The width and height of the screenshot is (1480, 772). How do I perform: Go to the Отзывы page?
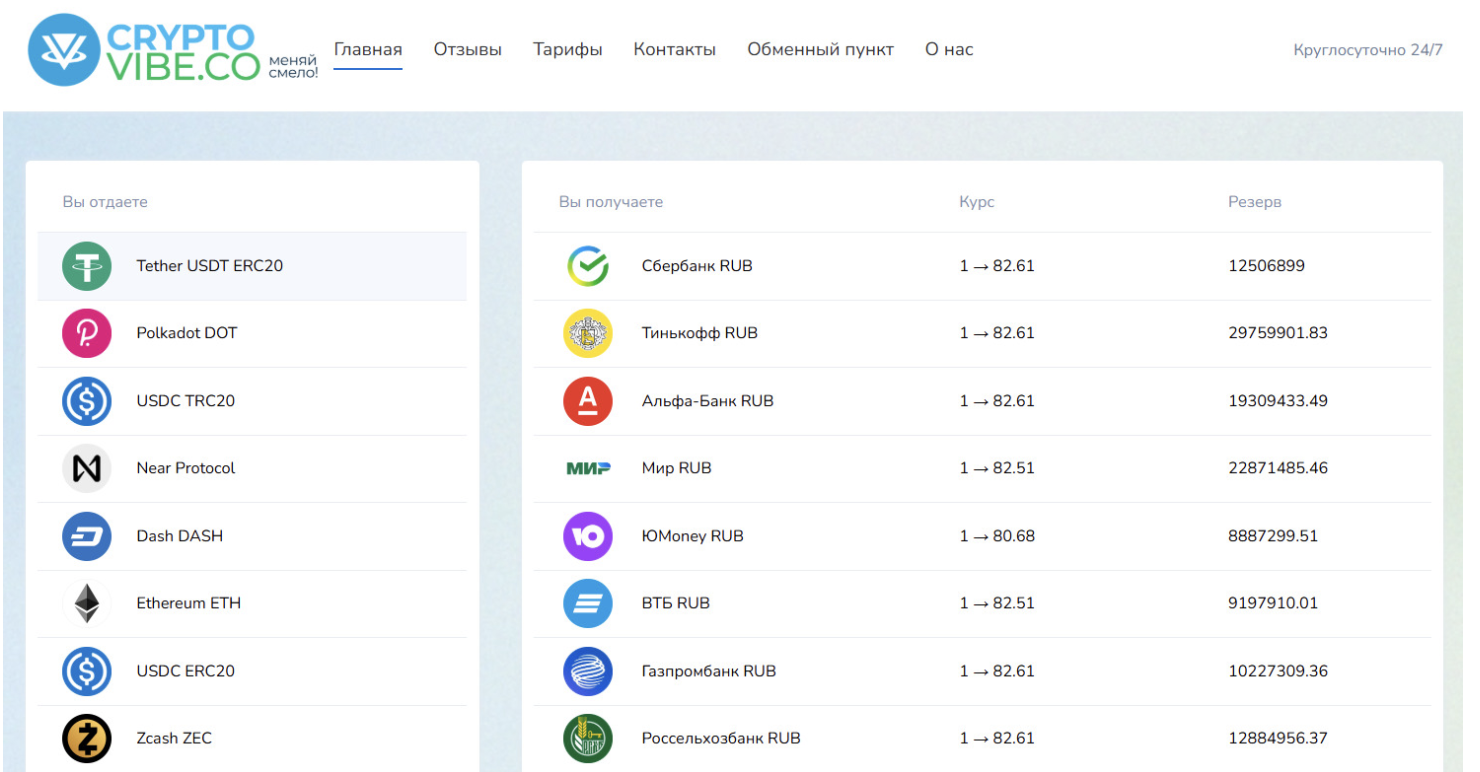pyautogui.click(x=468, y=50)
